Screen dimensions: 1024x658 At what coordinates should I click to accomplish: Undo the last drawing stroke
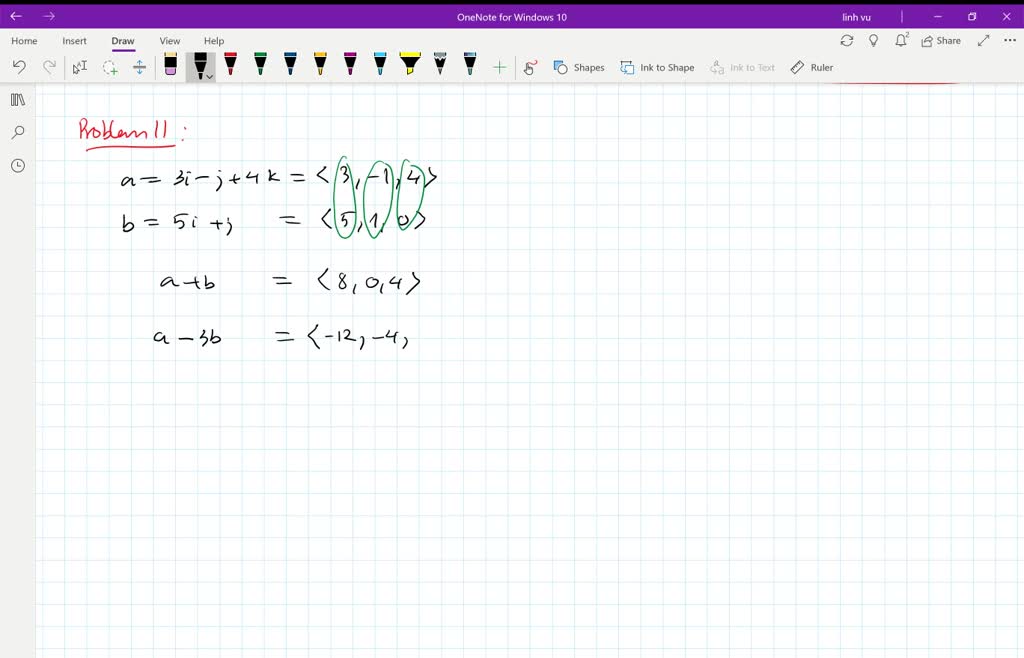(x=18, y=67)
